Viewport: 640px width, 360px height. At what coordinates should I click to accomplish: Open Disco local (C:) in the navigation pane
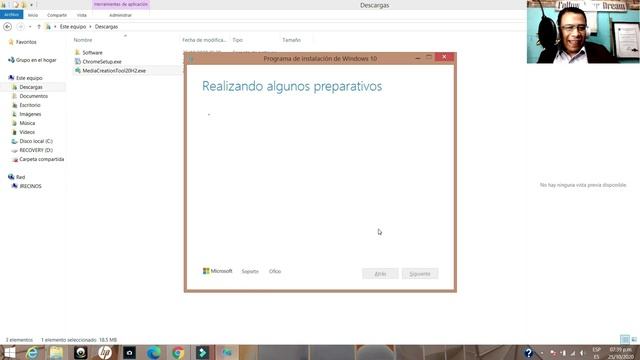(x=36, y=141)
